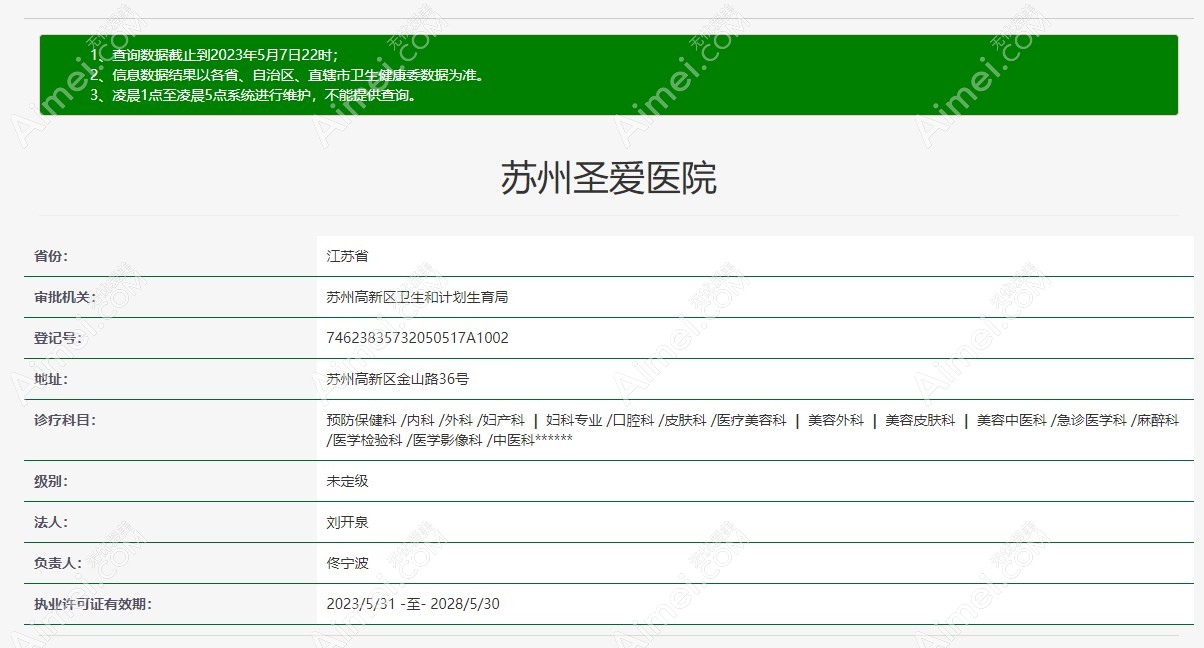Image resolution: width=1204 pixels, height=648 pixels.
Task: Select the 省份 label
Action: coord(51,256)
